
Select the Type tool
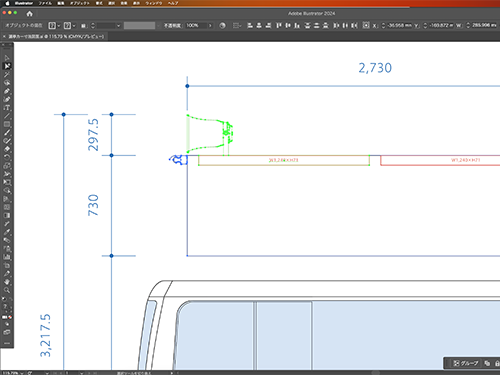pos(7,107)
